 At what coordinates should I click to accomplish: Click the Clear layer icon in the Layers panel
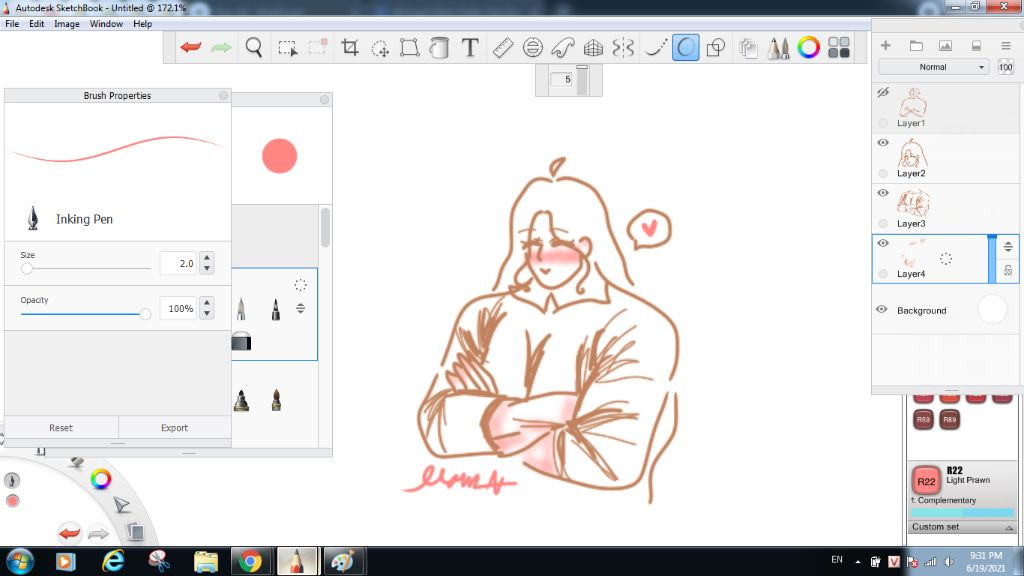[x=976, y=46]
